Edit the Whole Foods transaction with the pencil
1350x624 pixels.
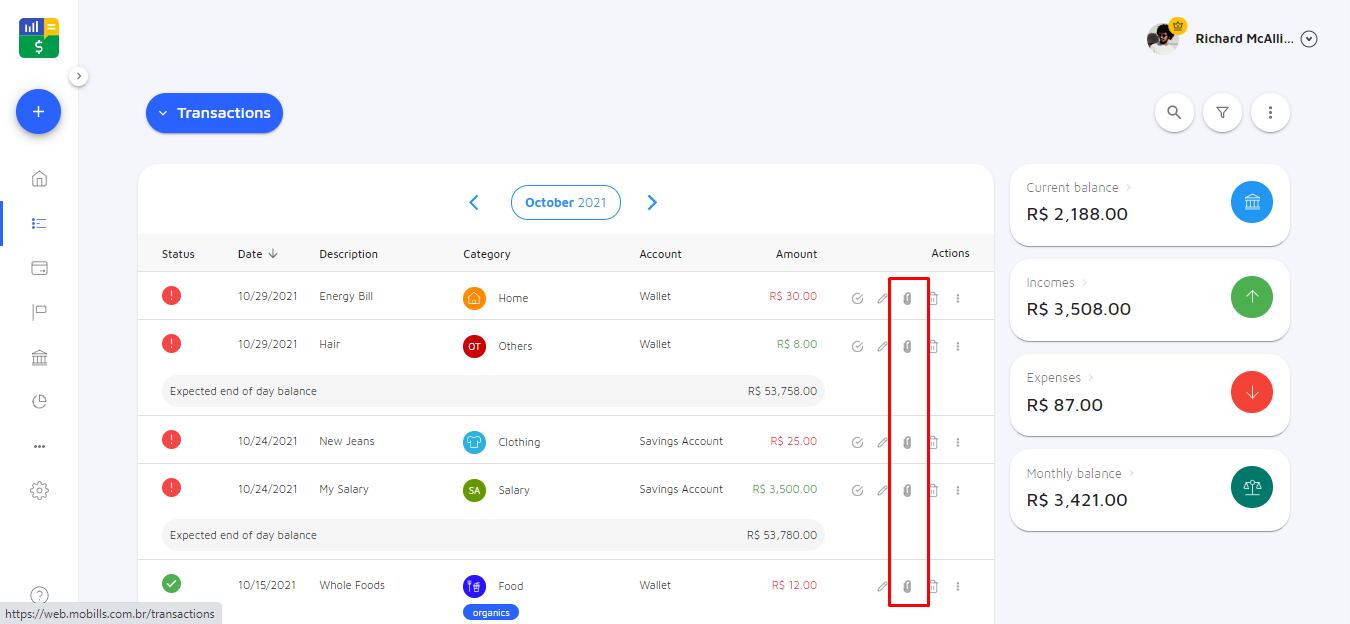click(882, 586)
